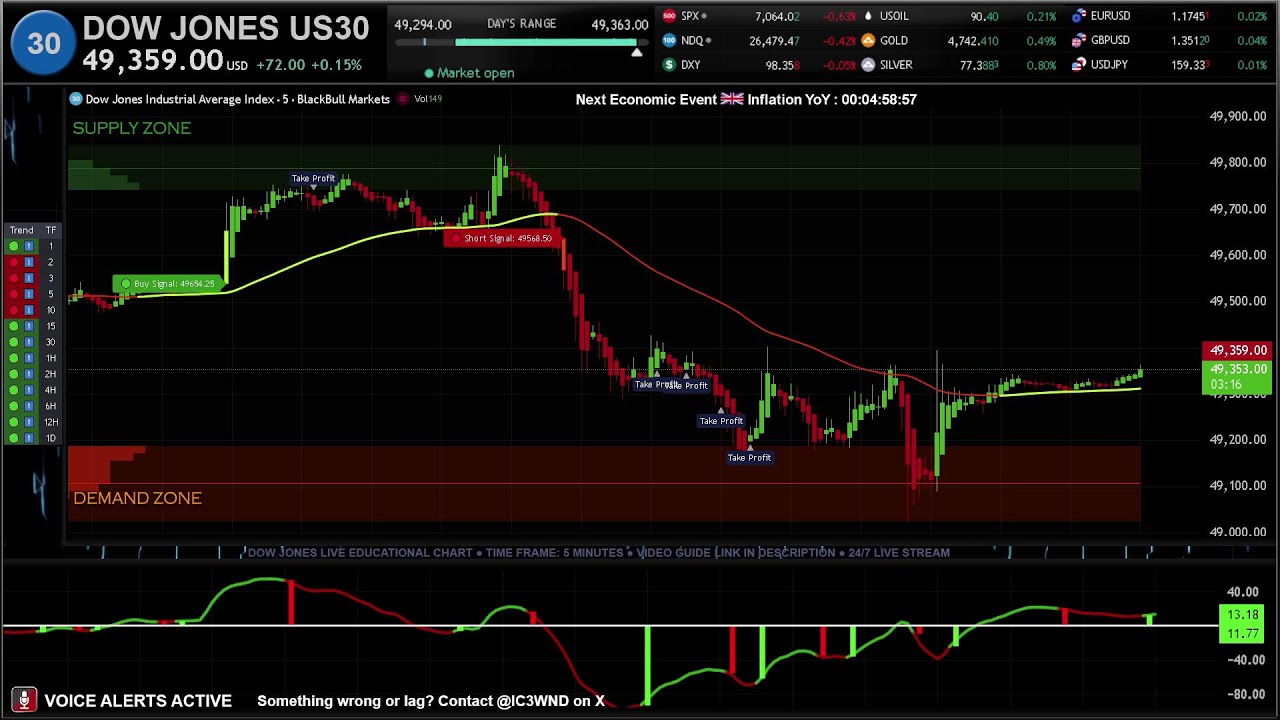Click the Vol 149 indicator label

click(x=428, y=99)
